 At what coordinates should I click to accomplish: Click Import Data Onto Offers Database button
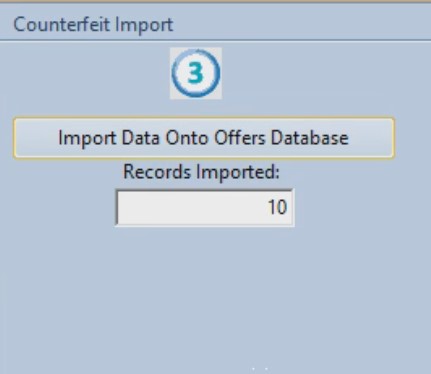[x=204, y=138]
